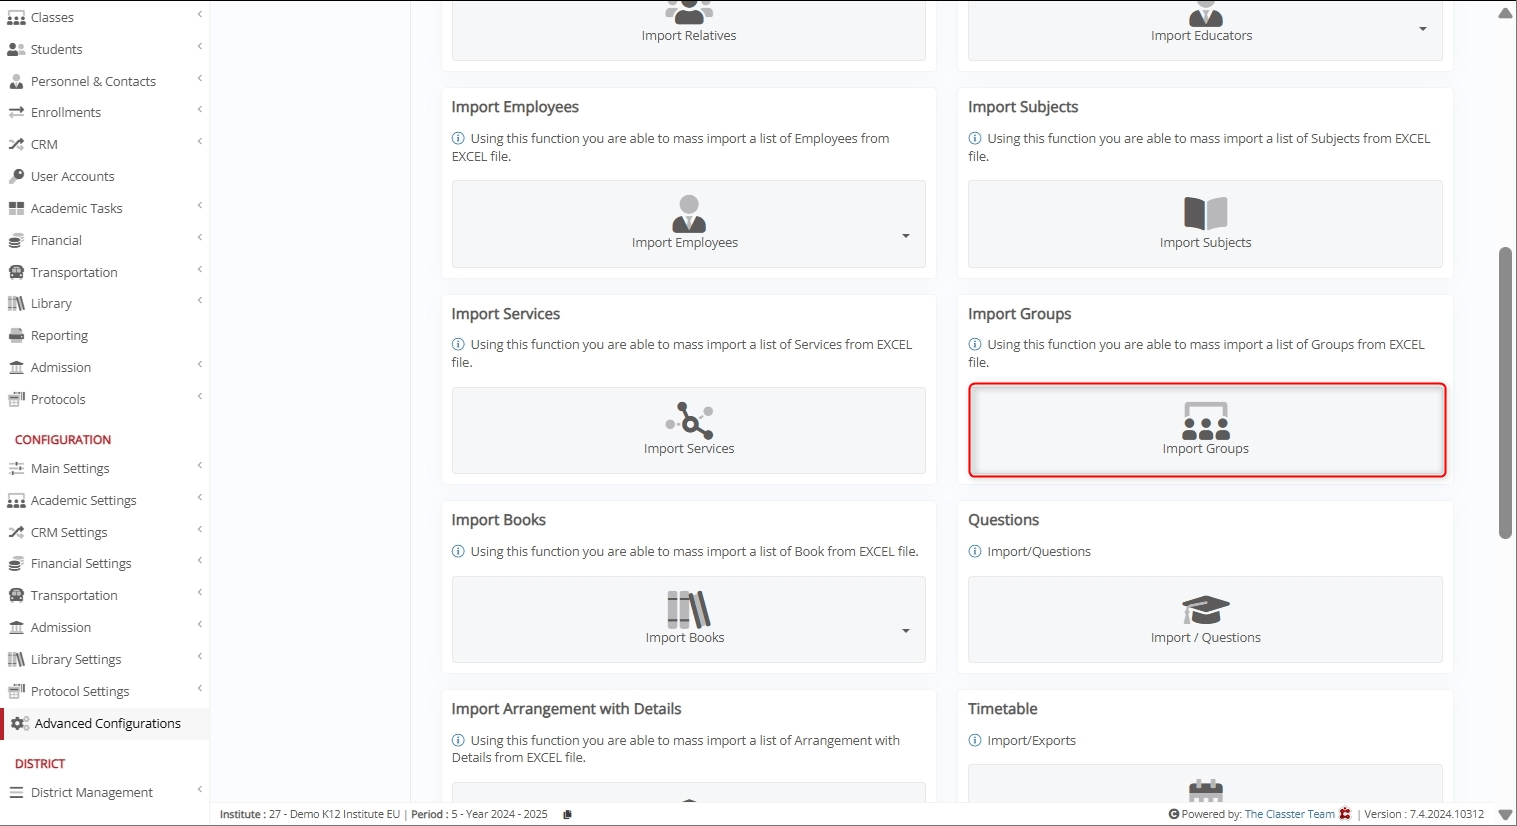
Task: Click the copy icon beside the period text
Action: (x=567, y=814)
